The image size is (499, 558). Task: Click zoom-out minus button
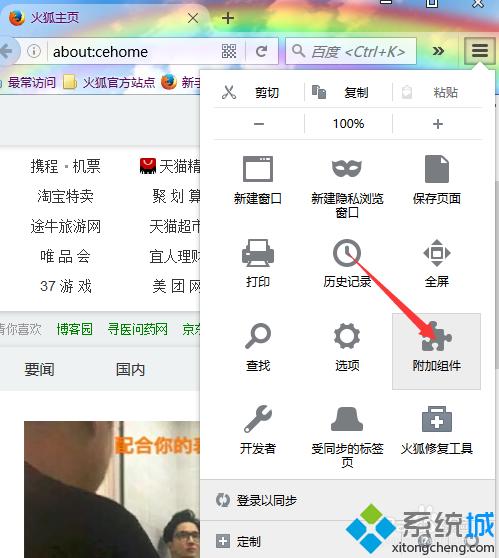[x=259, y=124]
